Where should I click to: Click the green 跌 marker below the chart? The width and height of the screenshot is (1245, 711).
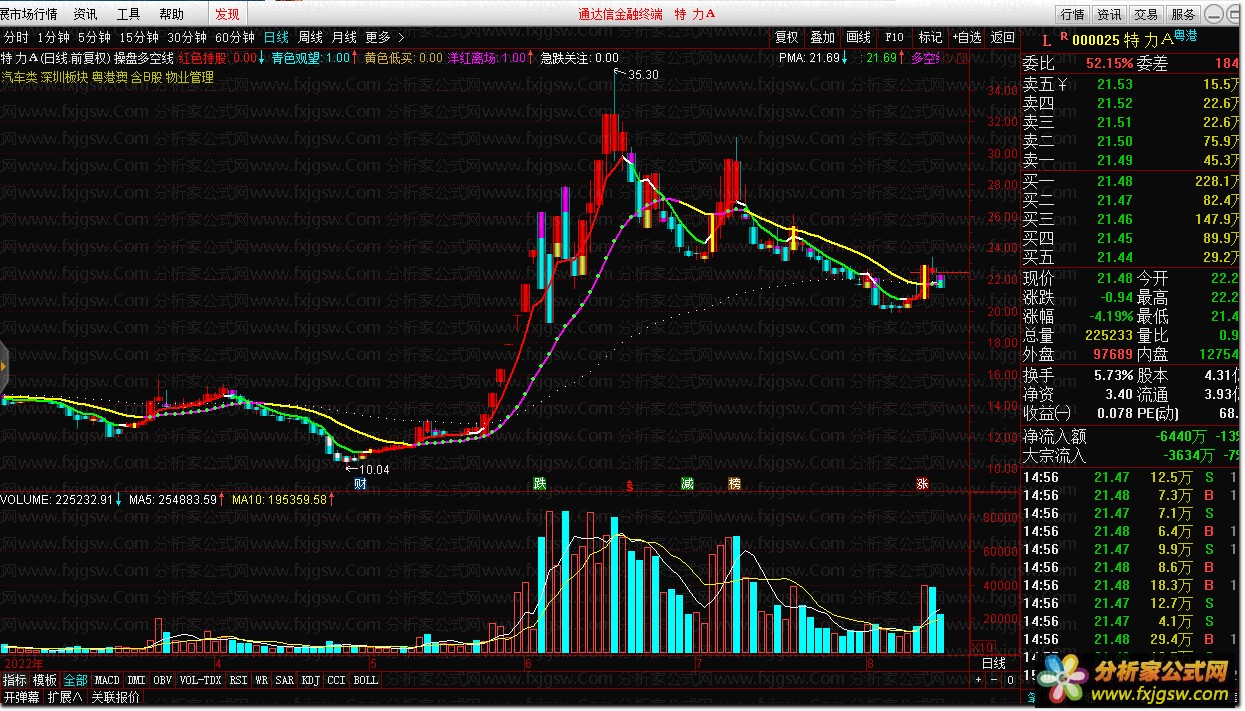click(540, 484)
